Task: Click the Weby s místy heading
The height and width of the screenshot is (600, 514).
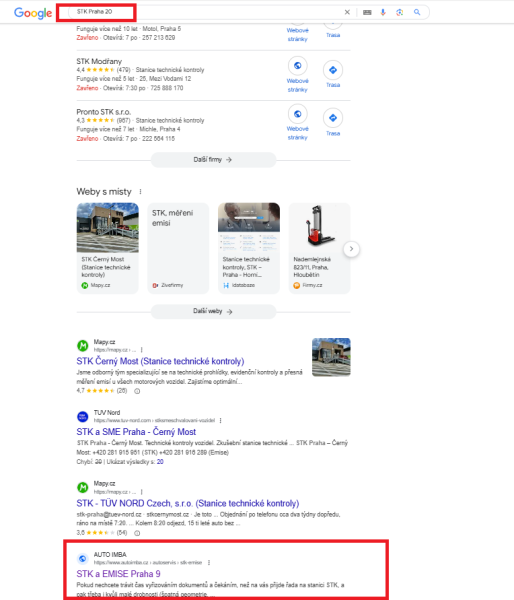Action: 104,192
